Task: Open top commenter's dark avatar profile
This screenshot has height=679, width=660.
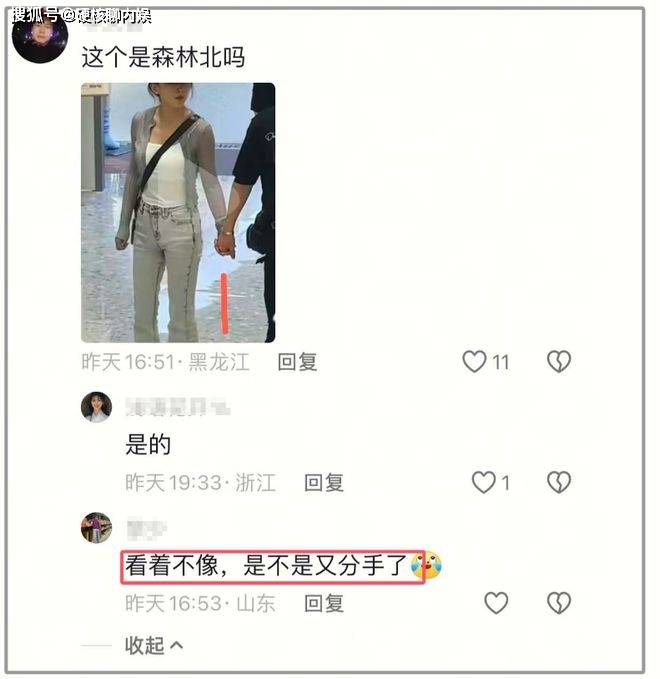Action: pos(40,37)
